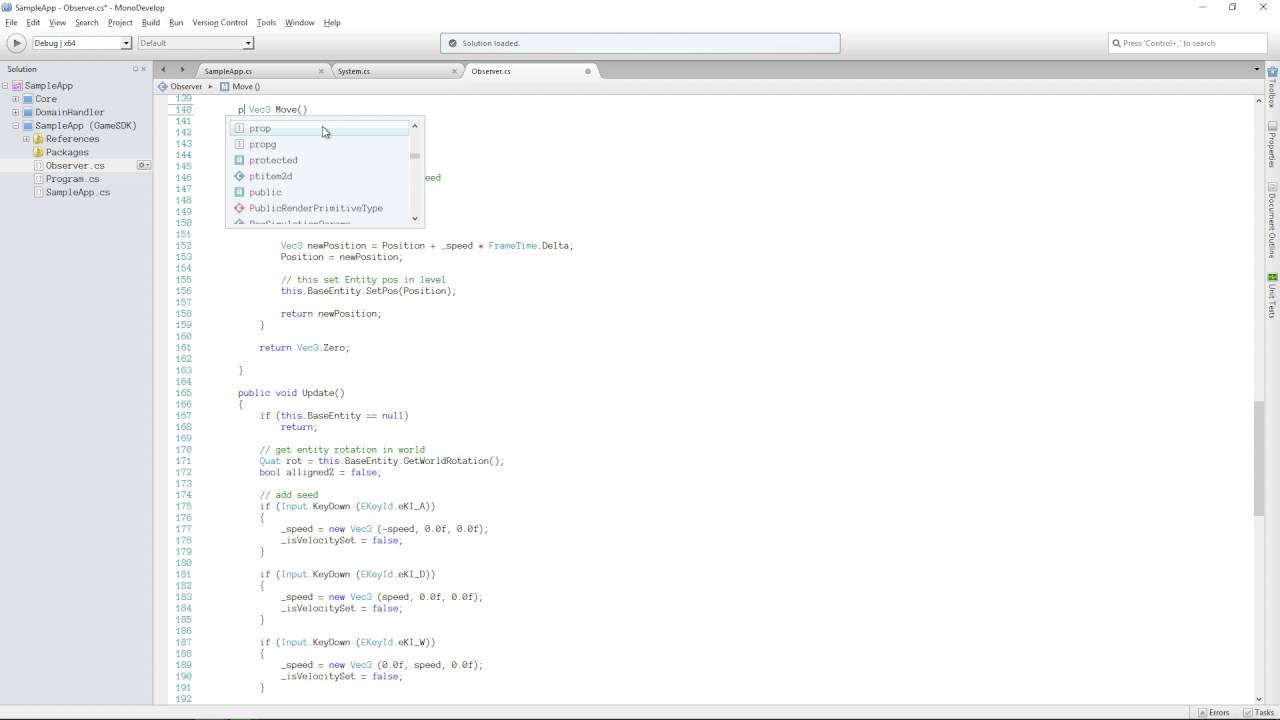Open Program.cs in the Solution tree

pos(72,179)
